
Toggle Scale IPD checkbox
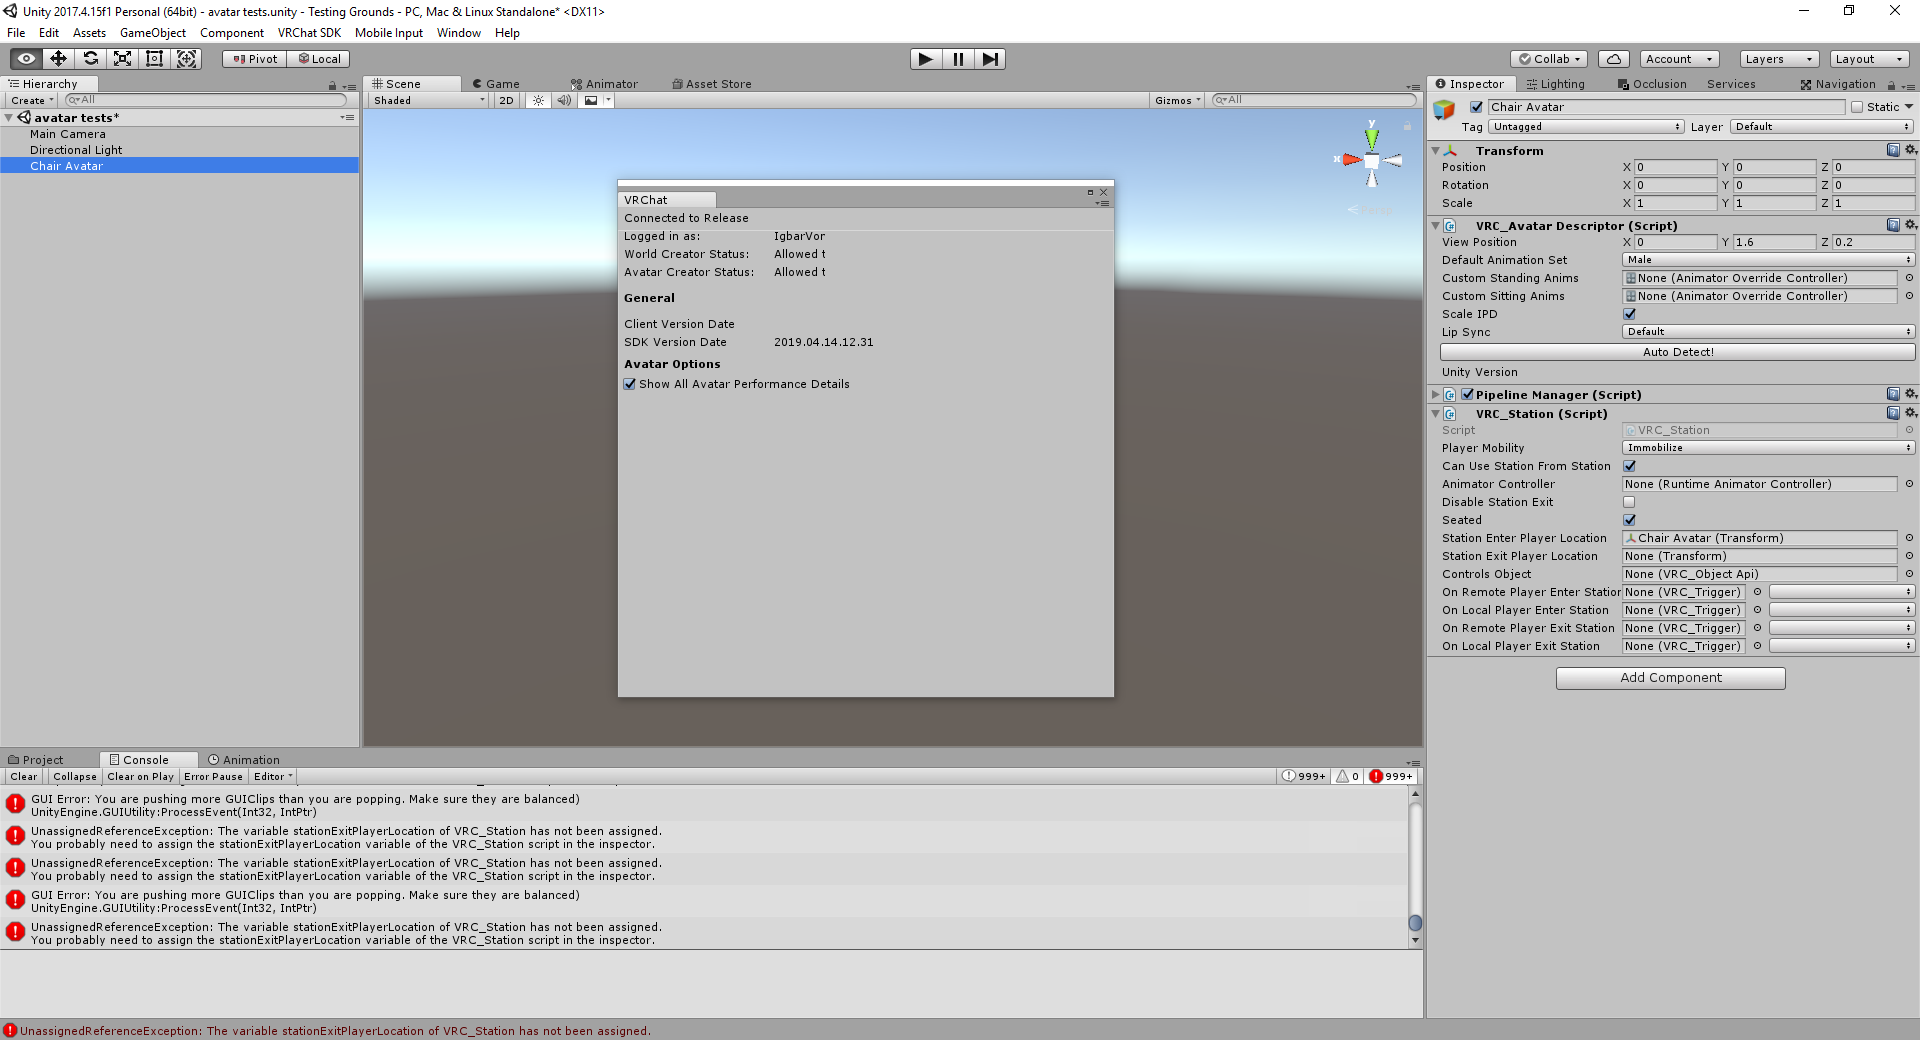tap(1629, 314)
